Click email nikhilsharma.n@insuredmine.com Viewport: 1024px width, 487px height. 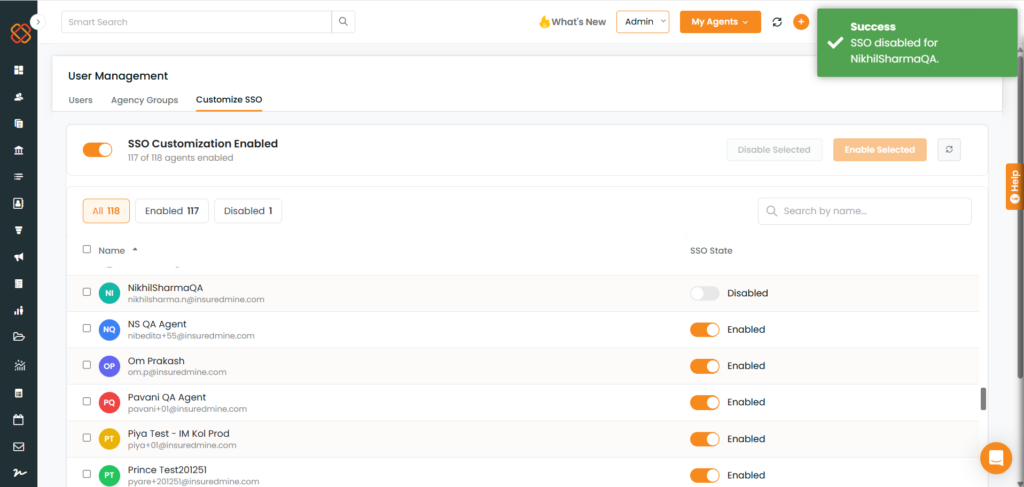tap(196, 300)
